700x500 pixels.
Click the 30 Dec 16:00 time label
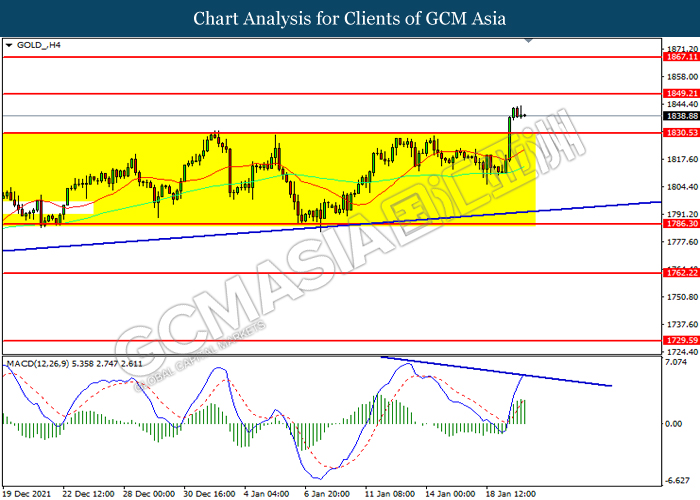[209, 494]
